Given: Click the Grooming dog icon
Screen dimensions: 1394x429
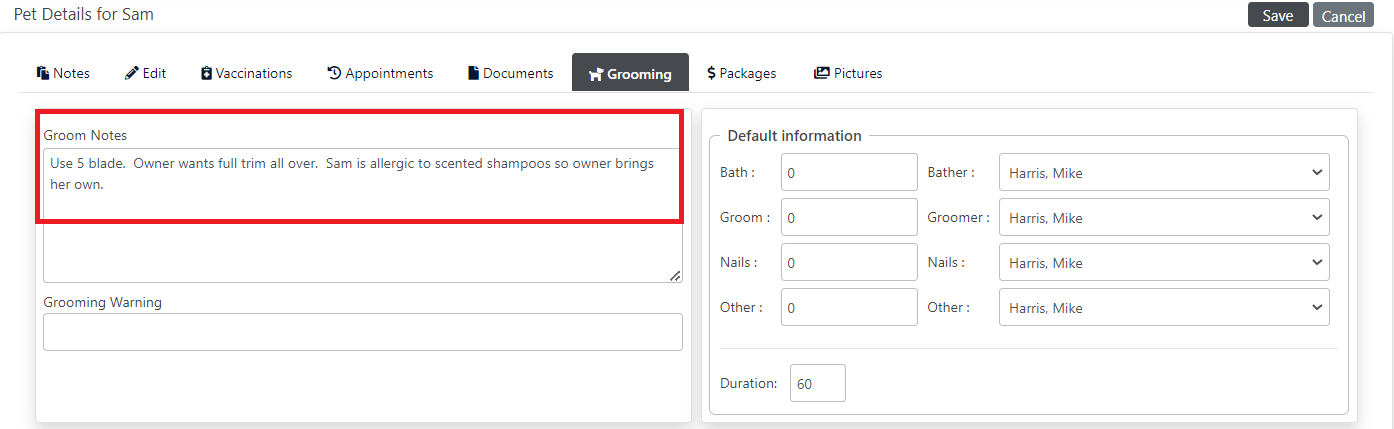Looking at the screenshot, I should click(x=596, y=74).
